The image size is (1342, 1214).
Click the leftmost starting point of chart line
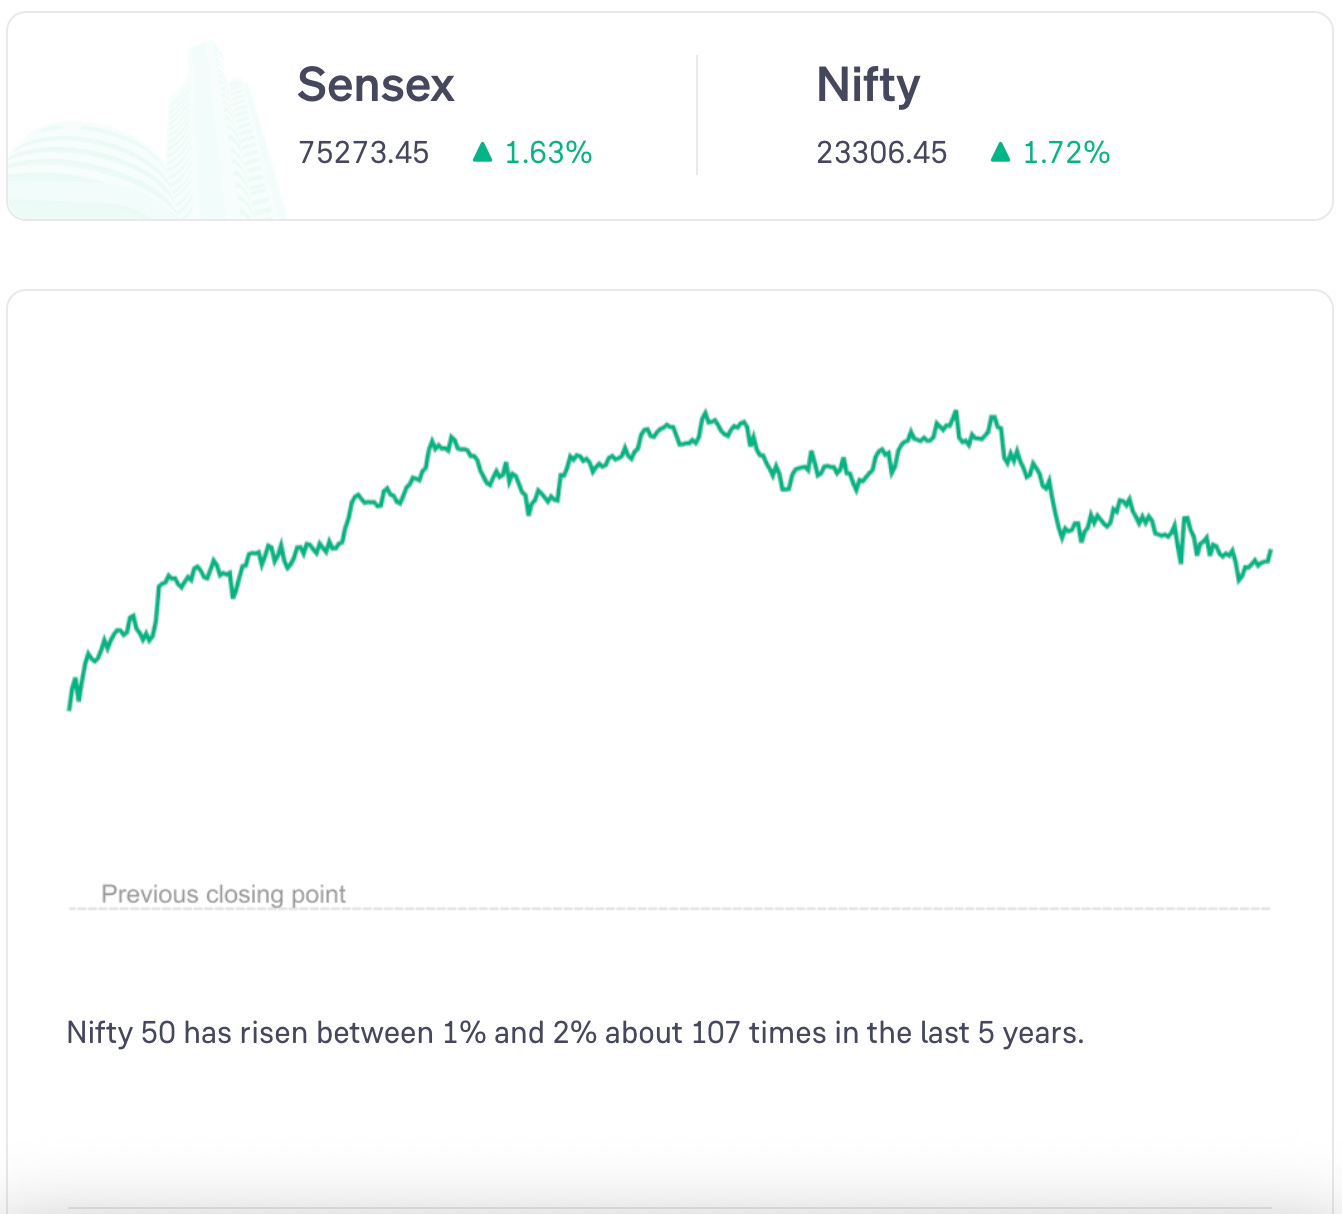coord(69,709)
